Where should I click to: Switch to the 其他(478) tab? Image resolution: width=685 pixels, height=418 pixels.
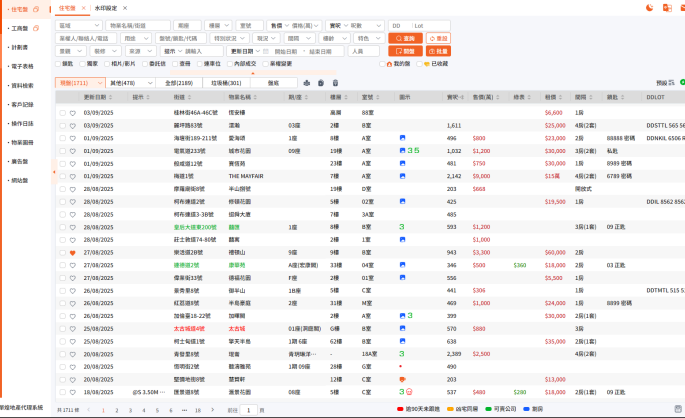[x=130, y=83]
